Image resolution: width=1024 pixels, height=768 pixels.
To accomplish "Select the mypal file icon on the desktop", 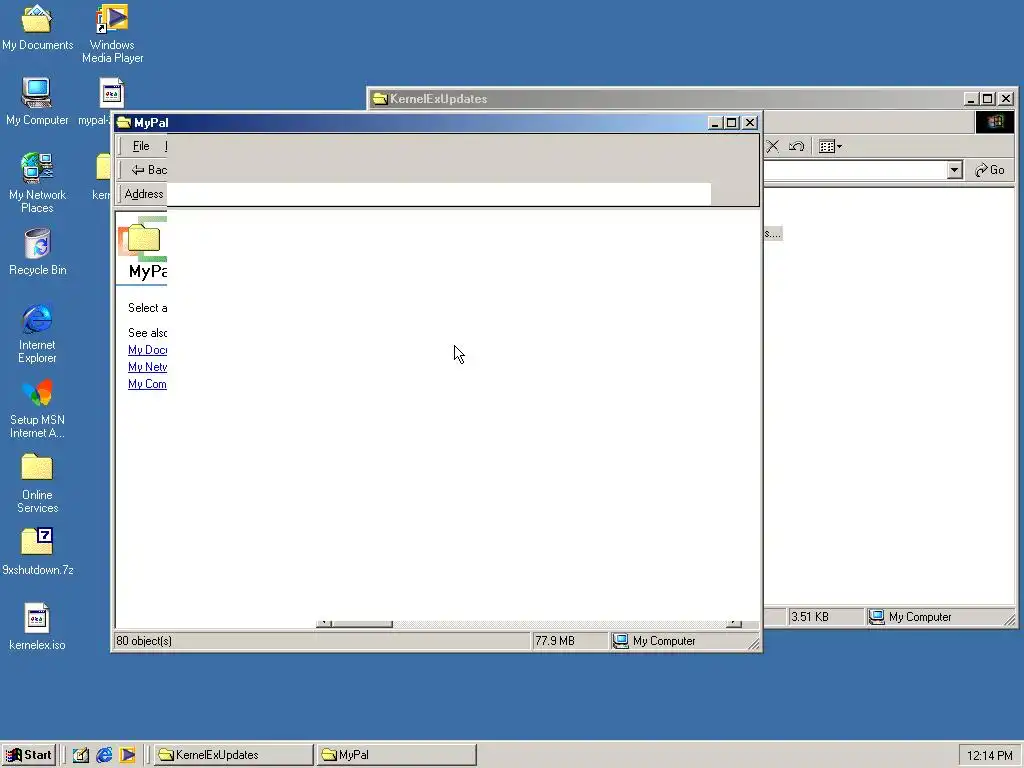I will point(112,93).
